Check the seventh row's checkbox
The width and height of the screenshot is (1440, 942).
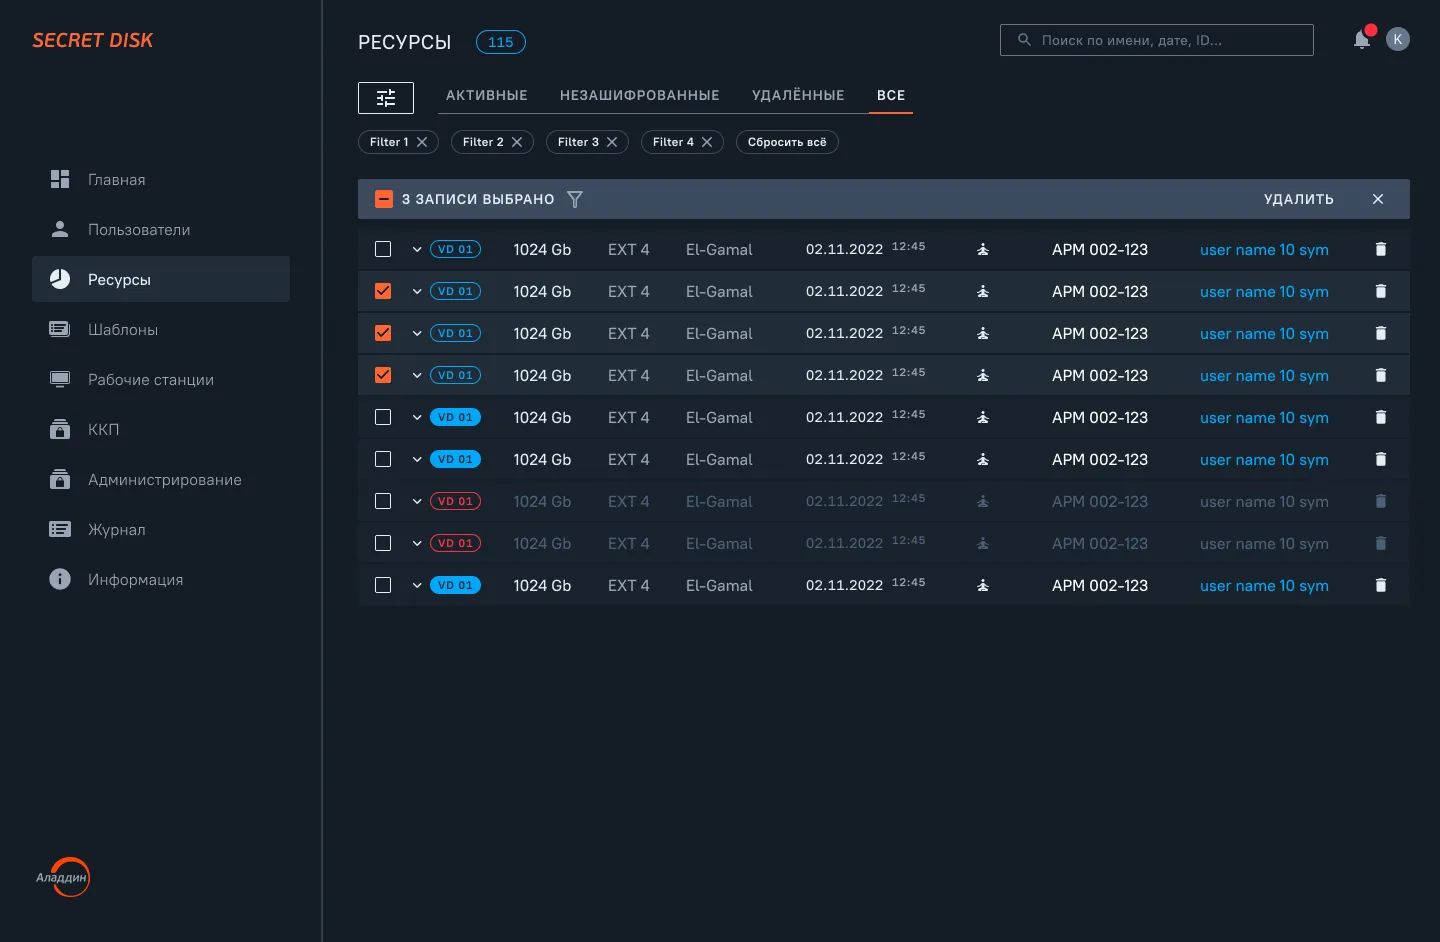383,501
